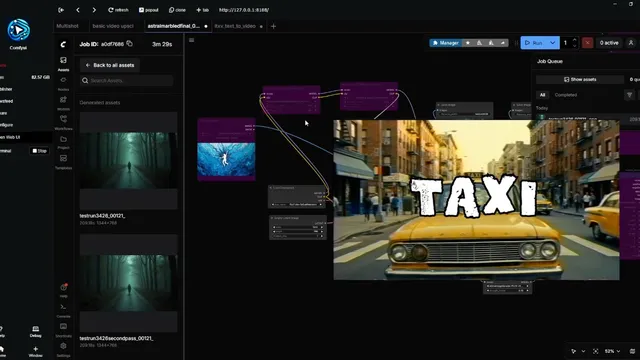Expand pointer mode dropdown chevron
This screenshot has height=360, width=640.
click(583, 351)
